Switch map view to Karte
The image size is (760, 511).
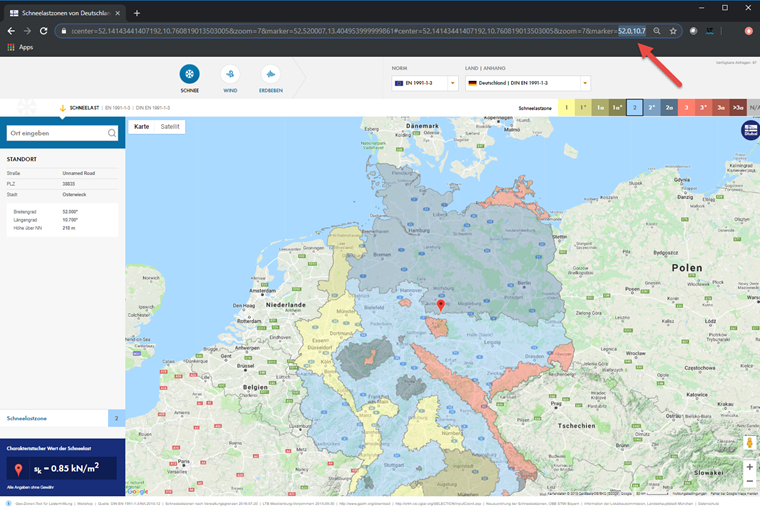pyautogui.click(x=142, y=127)
